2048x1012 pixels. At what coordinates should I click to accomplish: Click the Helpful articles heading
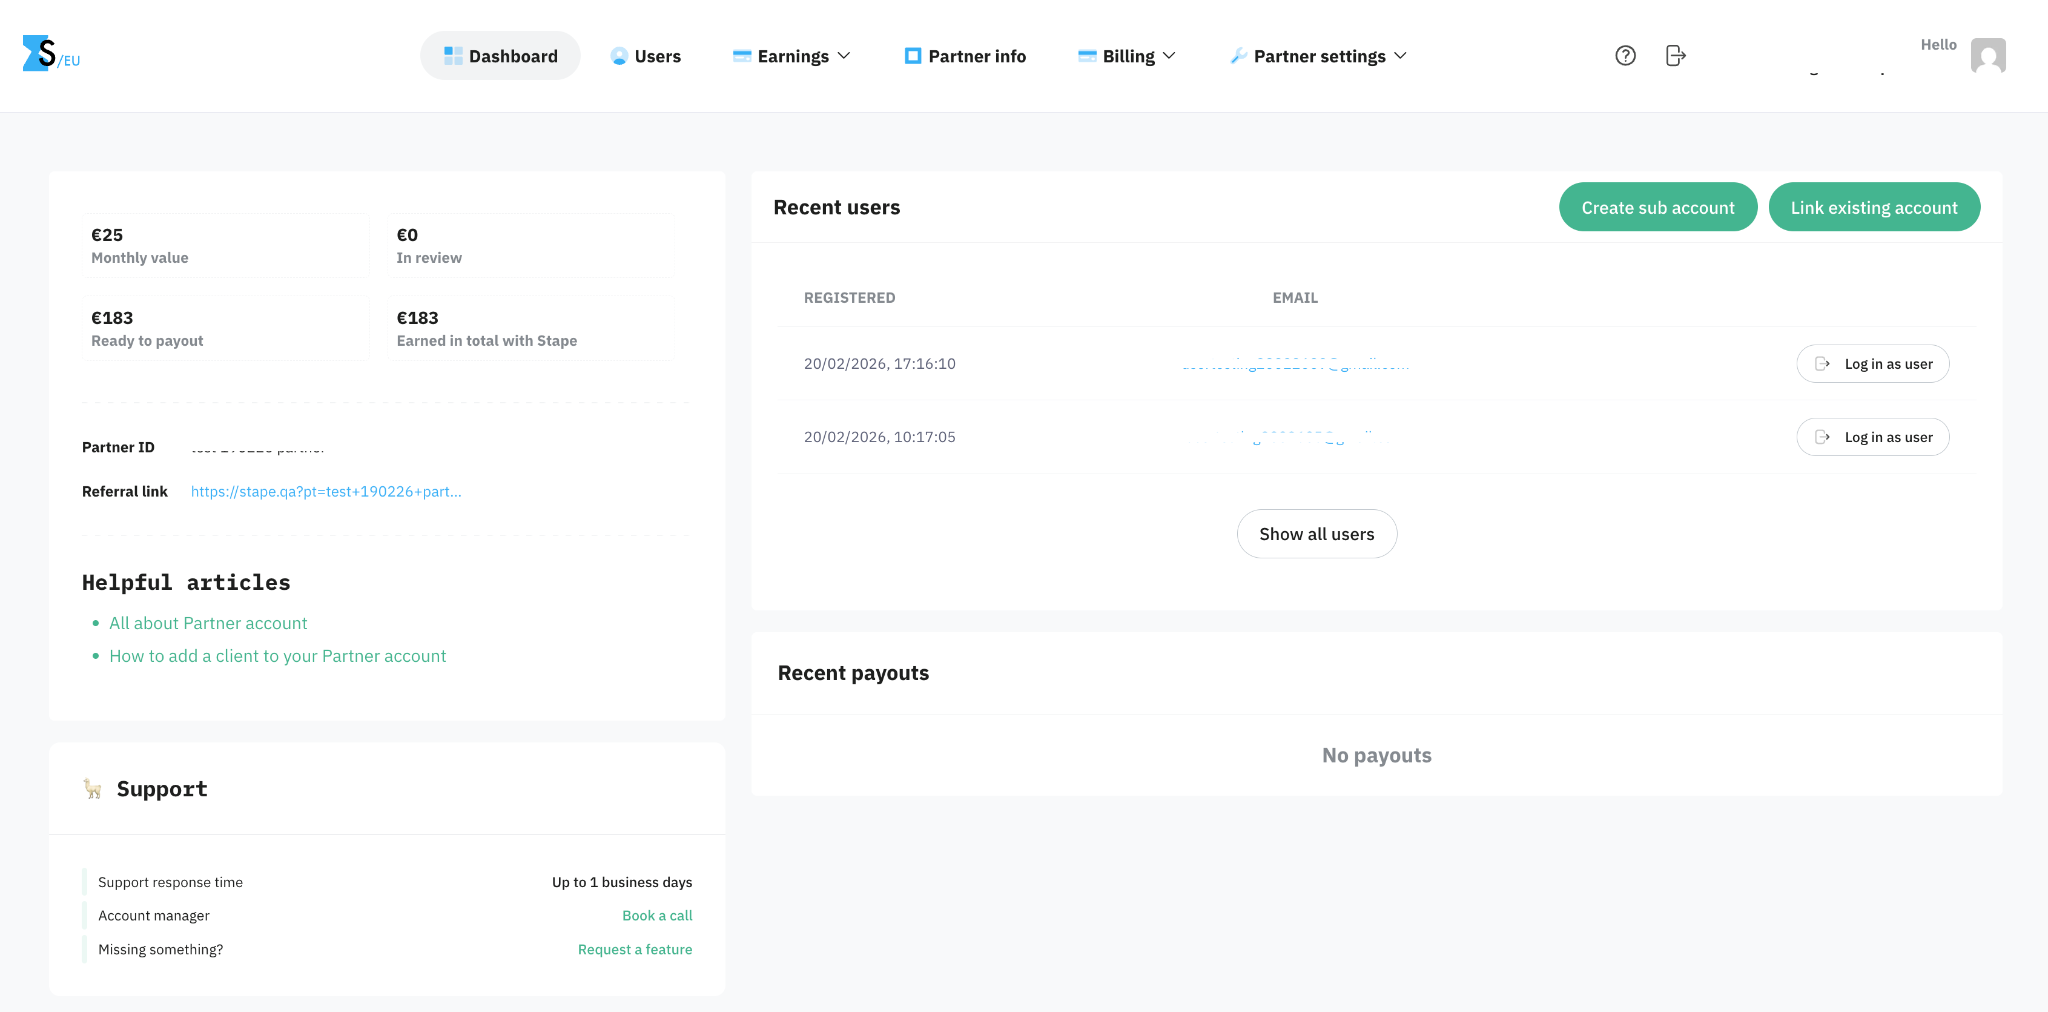(186, 582)
